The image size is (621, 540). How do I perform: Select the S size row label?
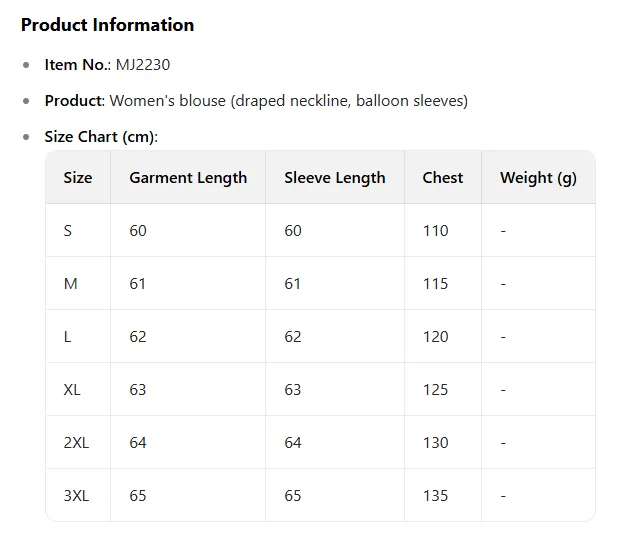coord(68,231)
